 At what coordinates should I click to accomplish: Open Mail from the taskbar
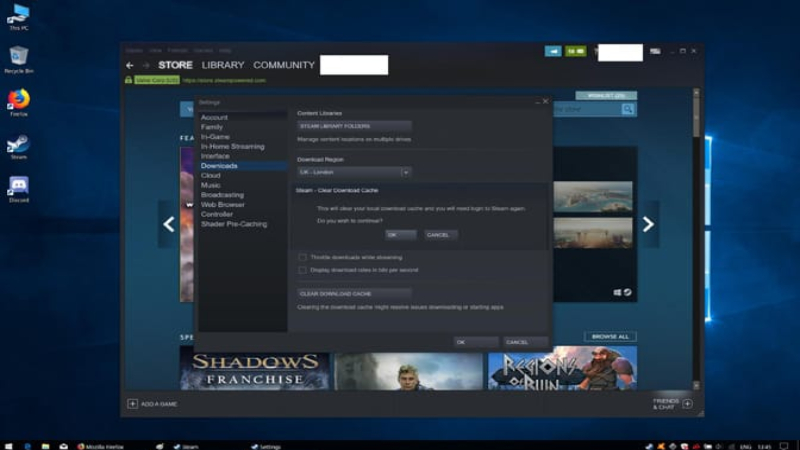pos(63,446)
